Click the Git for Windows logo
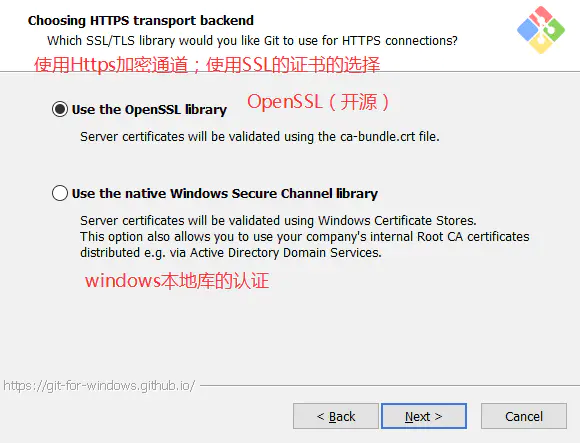 [541, 30]
